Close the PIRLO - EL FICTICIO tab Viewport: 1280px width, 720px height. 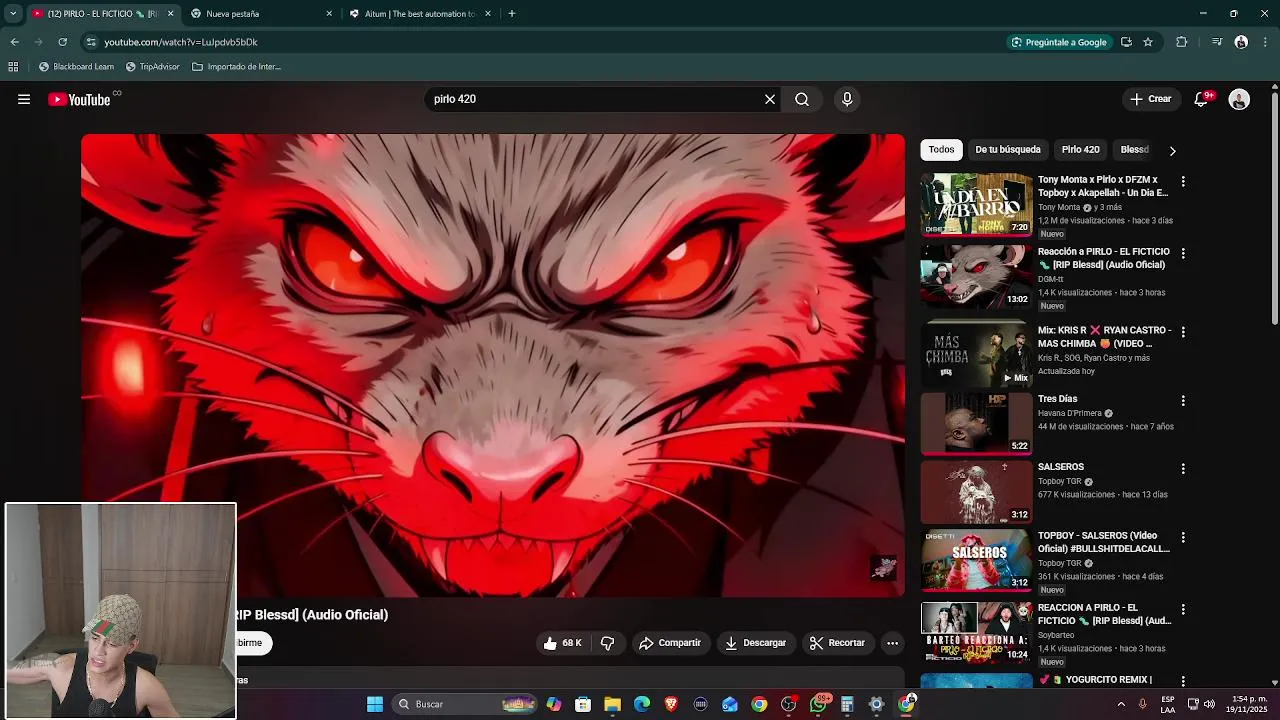pos(170,14)
